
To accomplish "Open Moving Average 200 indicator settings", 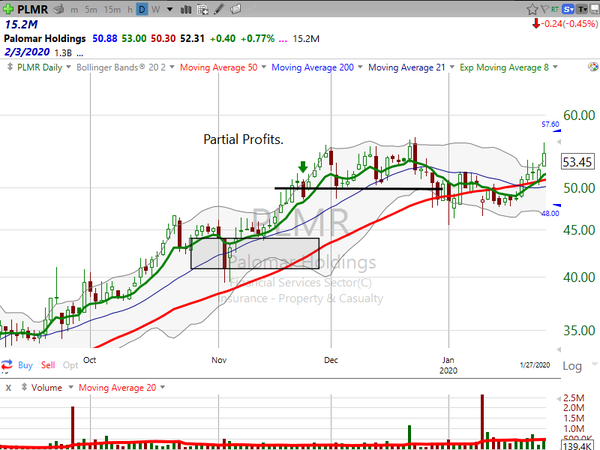I will [x=315, y=68].
